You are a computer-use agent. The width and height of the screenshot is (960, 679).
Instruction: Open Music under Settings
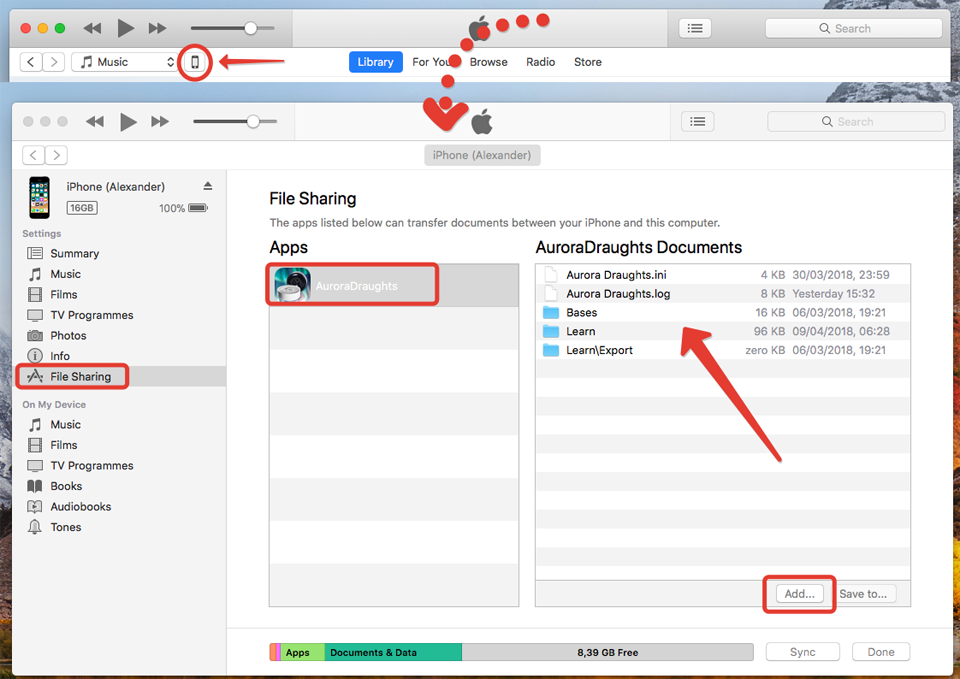[66, 274]
